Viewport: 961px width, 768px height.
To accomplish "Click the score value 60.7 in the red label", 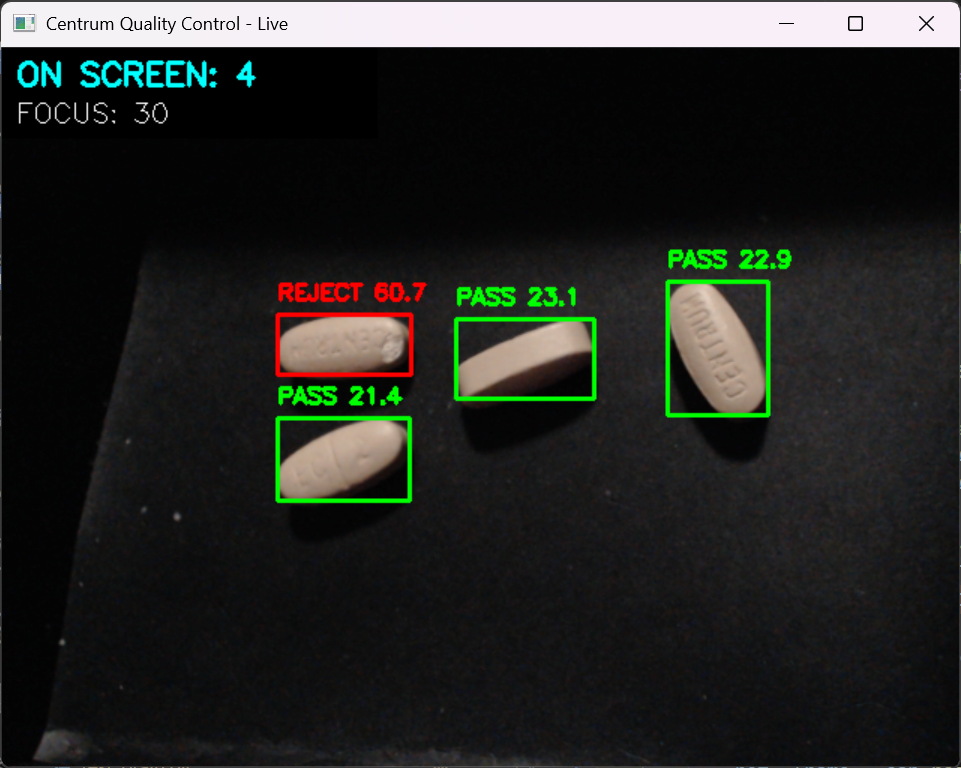I will (x=400, y=292).
